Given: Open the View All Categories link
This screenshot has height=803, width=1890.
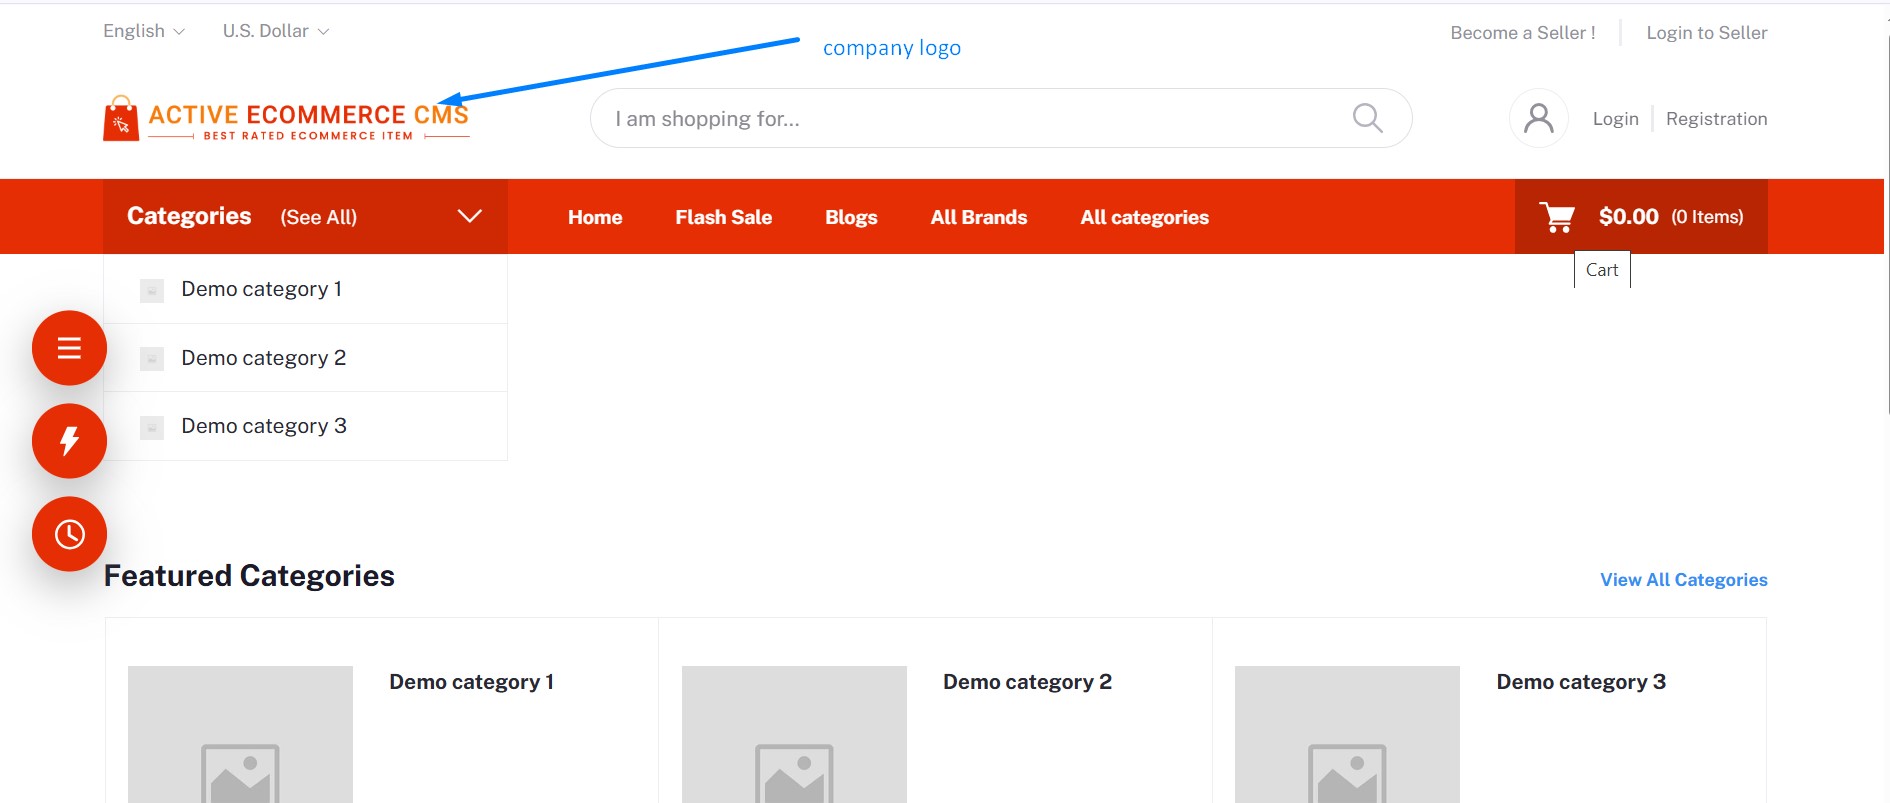Looking at the screenshot, I should (x=1683, y=580).
